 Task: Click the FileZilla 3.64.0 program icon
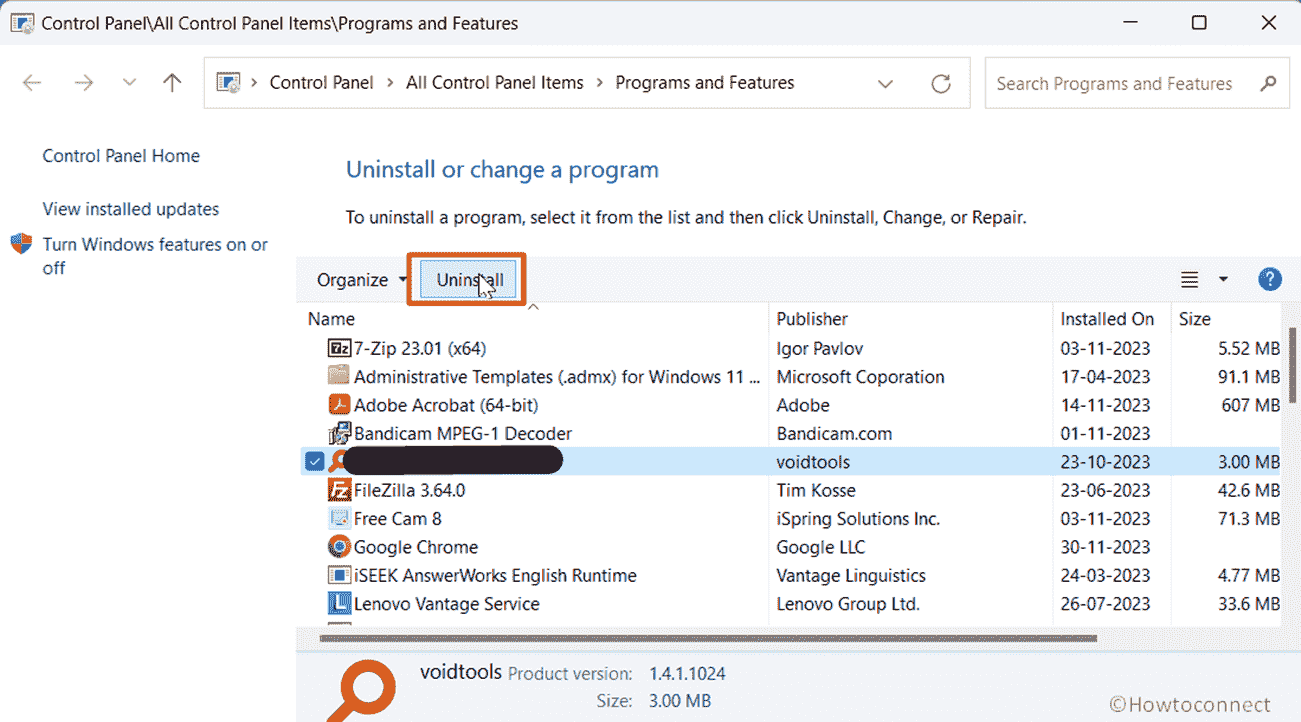tap(339, 490)
